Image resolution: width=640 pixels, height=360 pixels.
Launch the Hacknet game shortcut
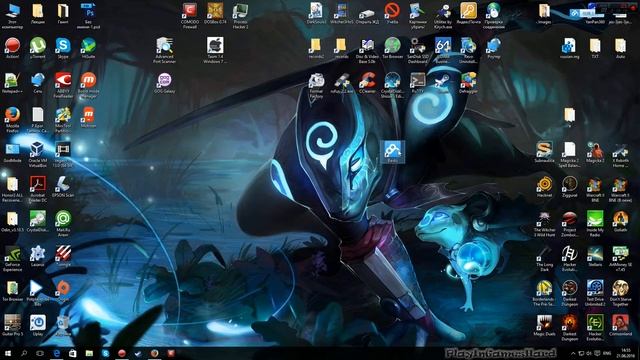(544, 187)
